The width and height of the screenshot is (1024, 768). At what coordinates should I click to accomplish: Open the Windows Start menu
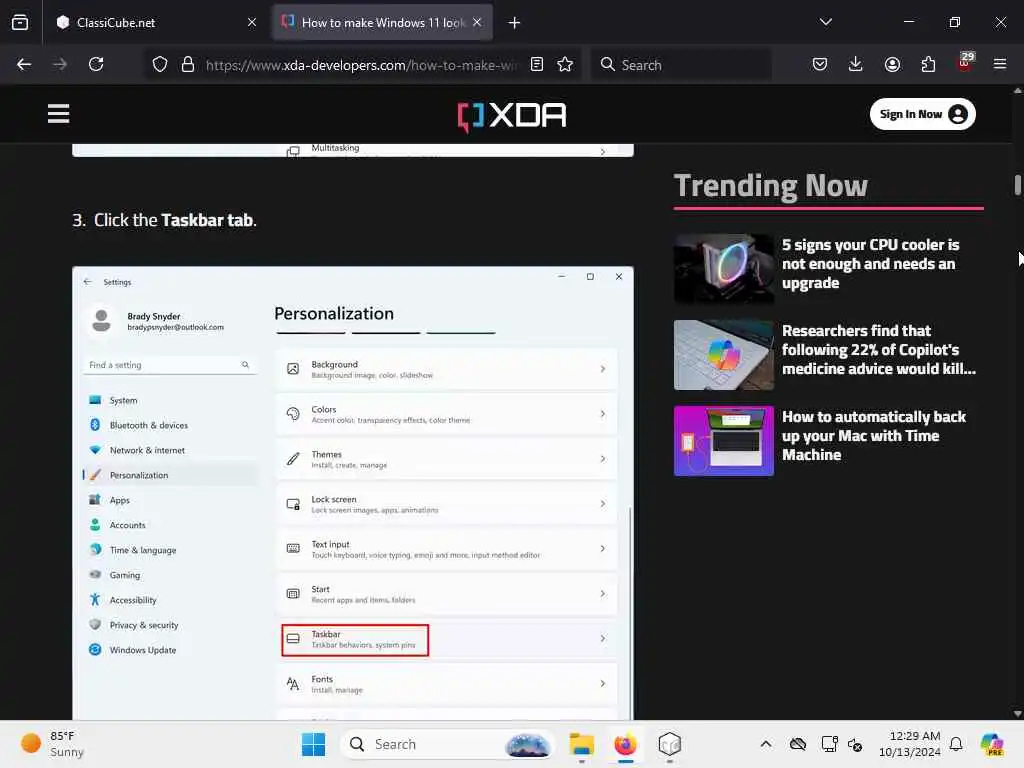tap(313, 744)
